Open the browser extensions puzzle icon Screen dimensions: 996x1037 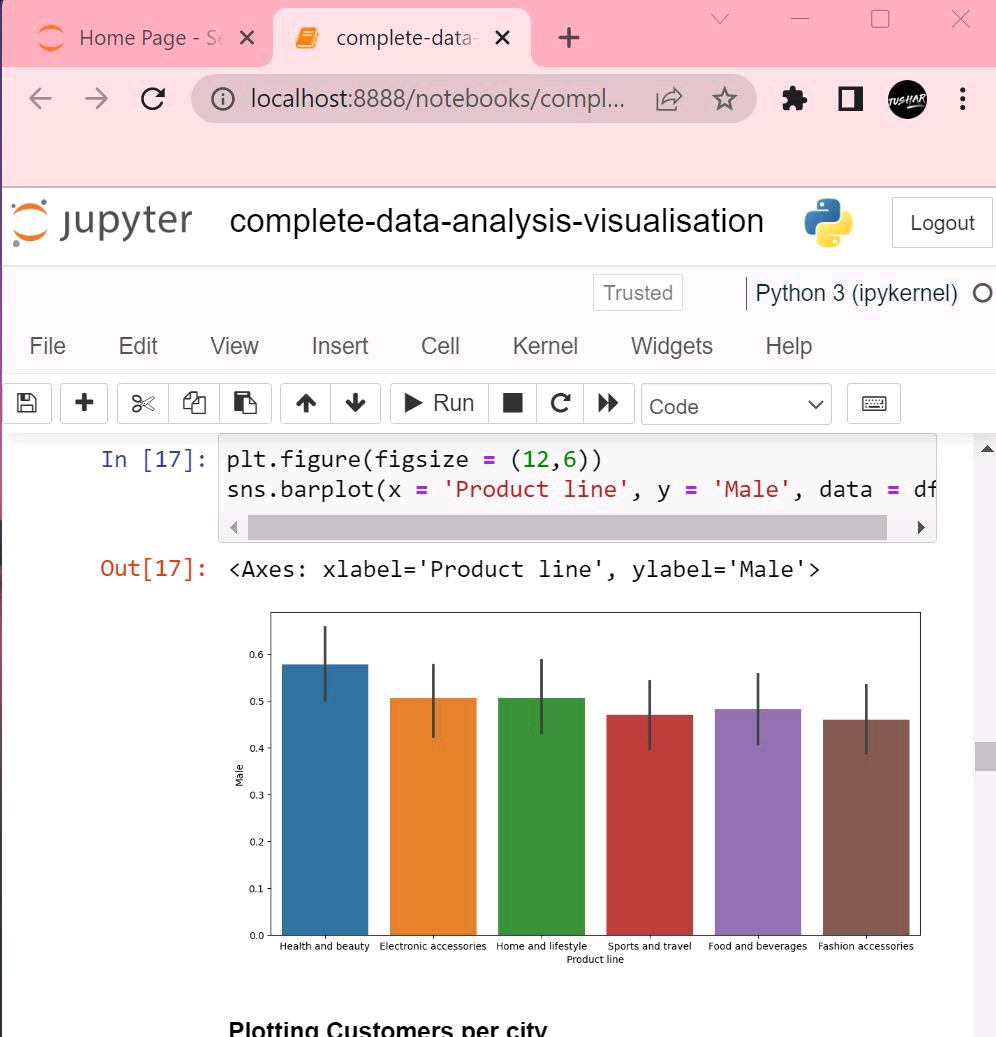point(794,99)
